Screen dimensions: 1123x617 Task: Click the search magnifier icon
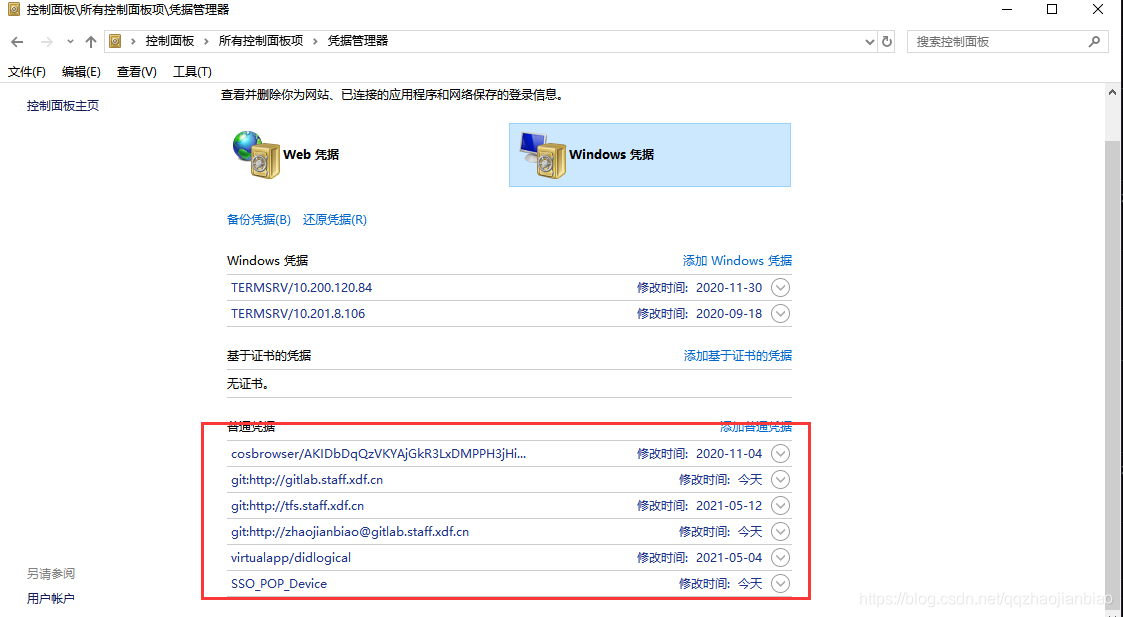pyautogui.click(x=1094, y=42)
